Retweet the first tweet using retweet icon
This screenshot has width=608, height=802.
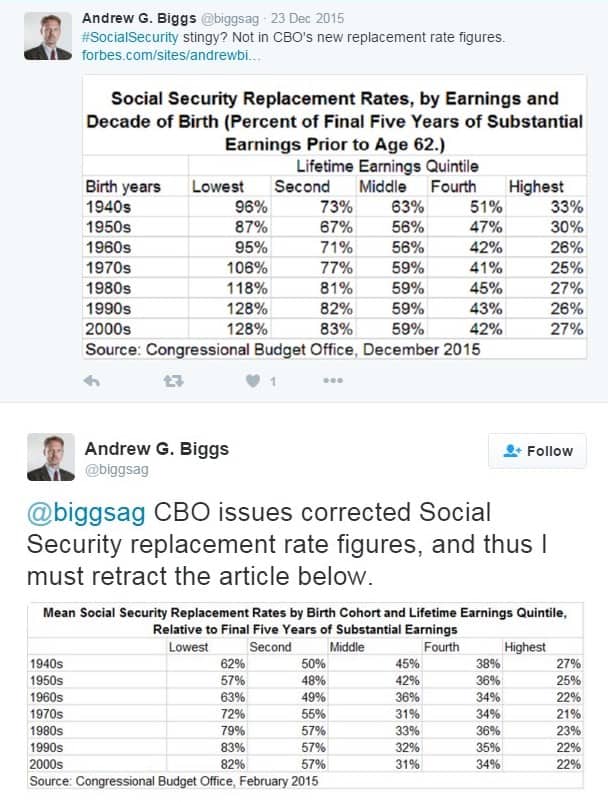(173, 381)
